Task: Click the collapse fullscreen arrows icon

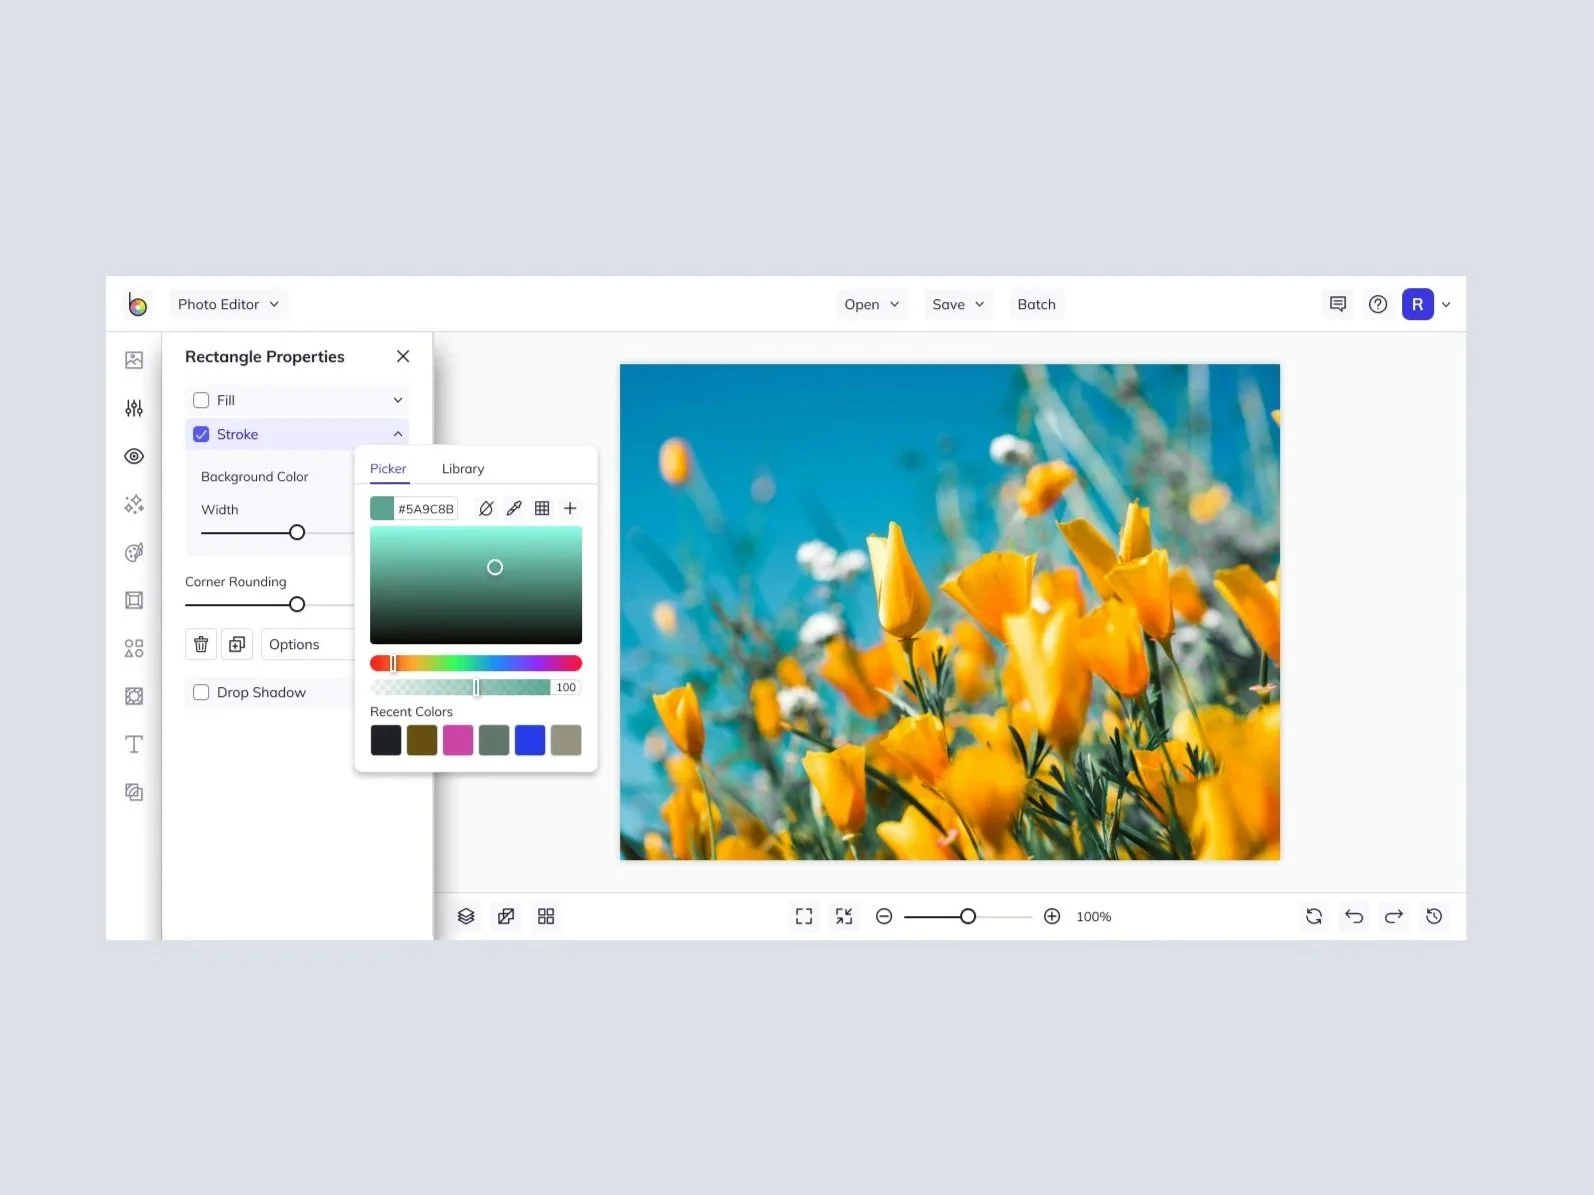Action: (x=844, y=916)
